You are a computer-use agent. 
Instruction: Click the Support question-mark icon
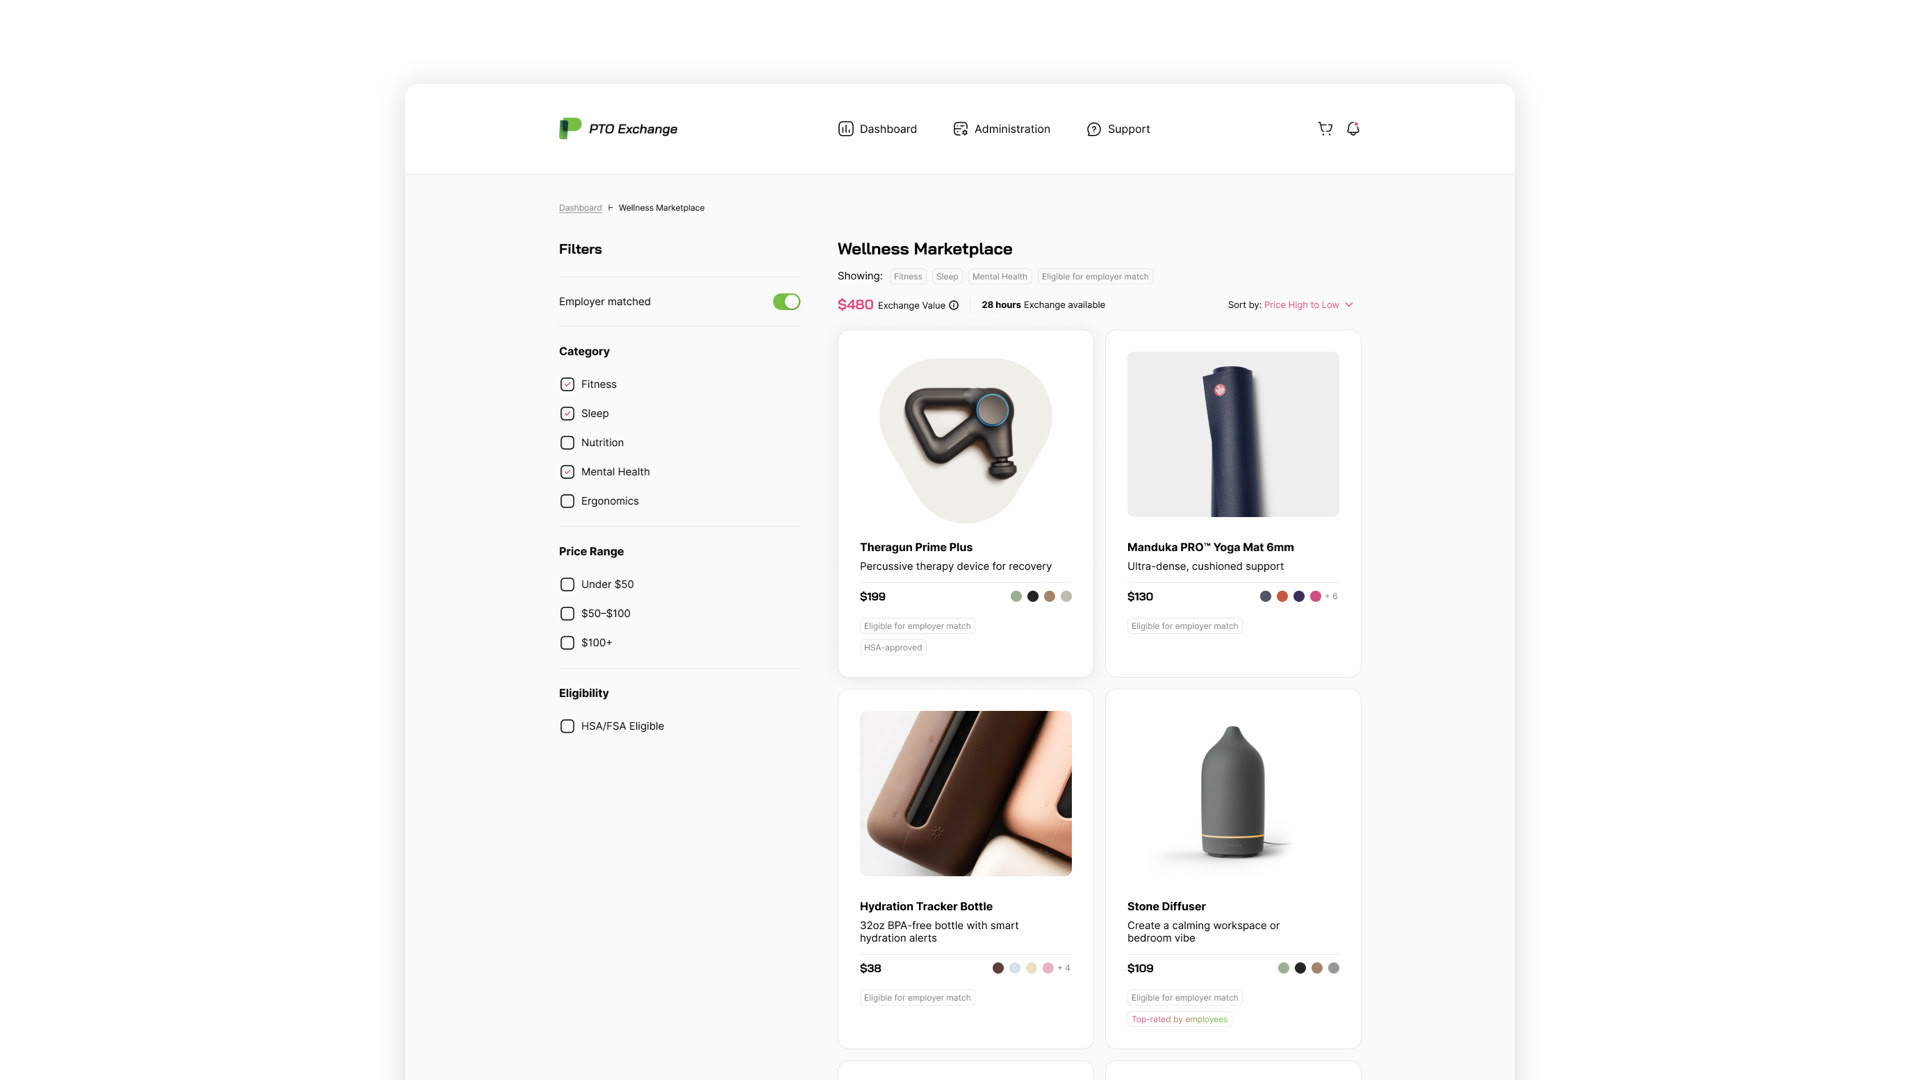point(1093,130)
